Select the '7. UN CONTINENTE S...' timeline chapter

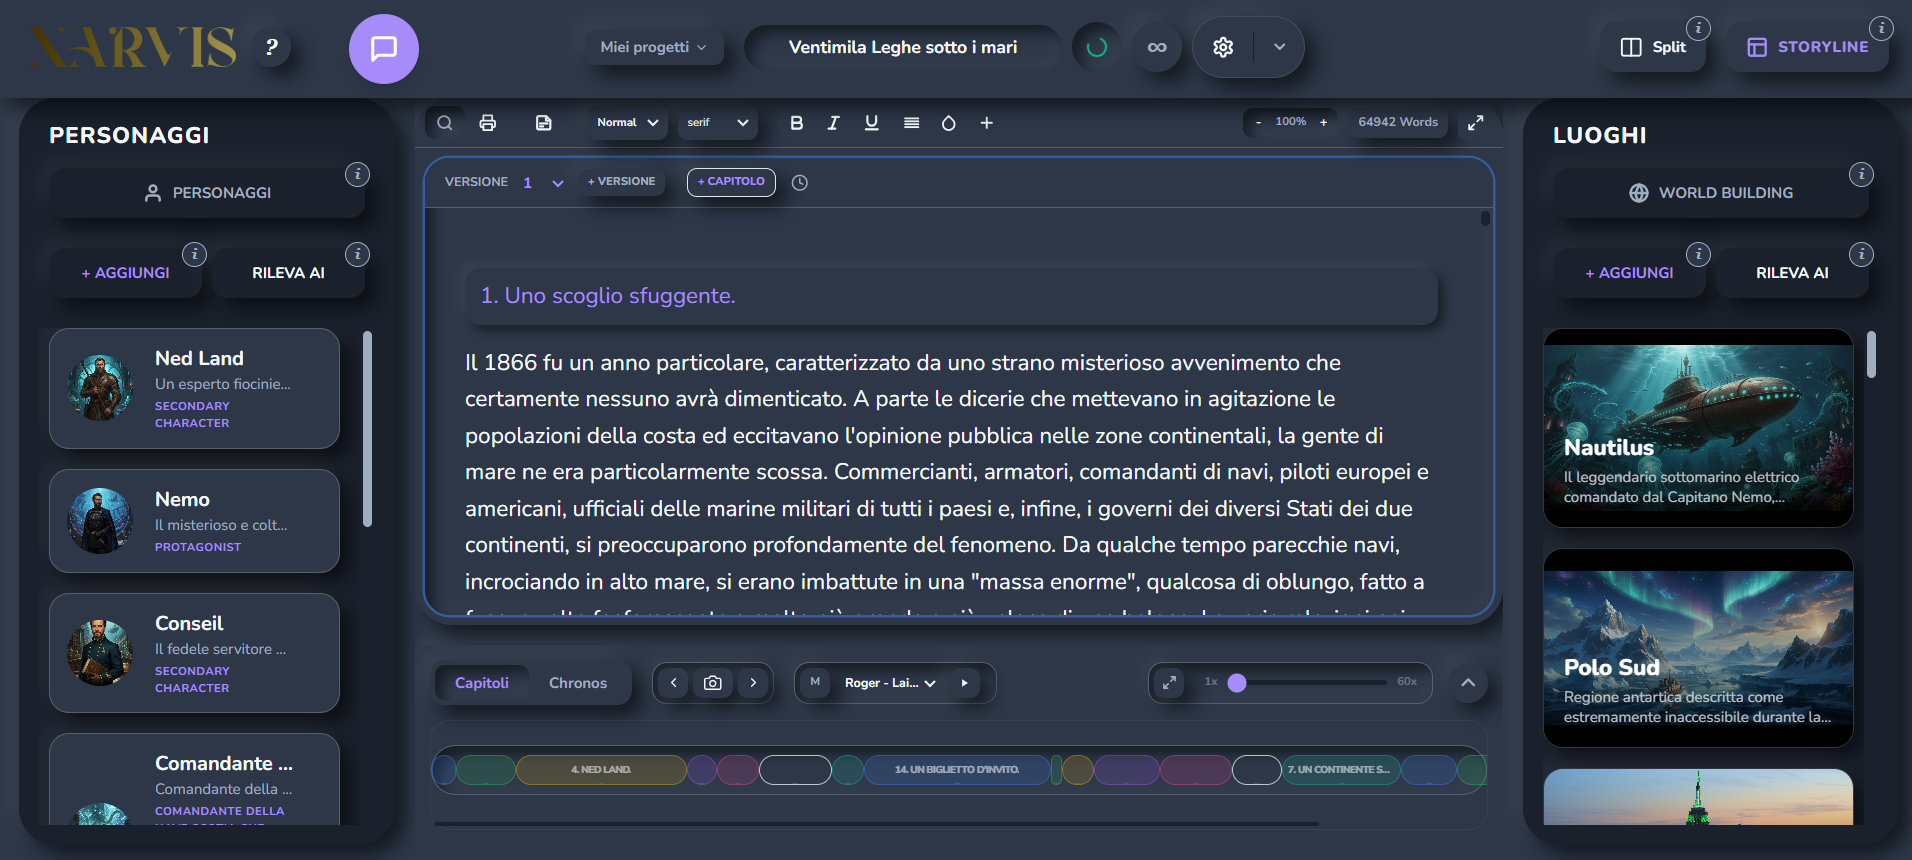point(1340,770)
